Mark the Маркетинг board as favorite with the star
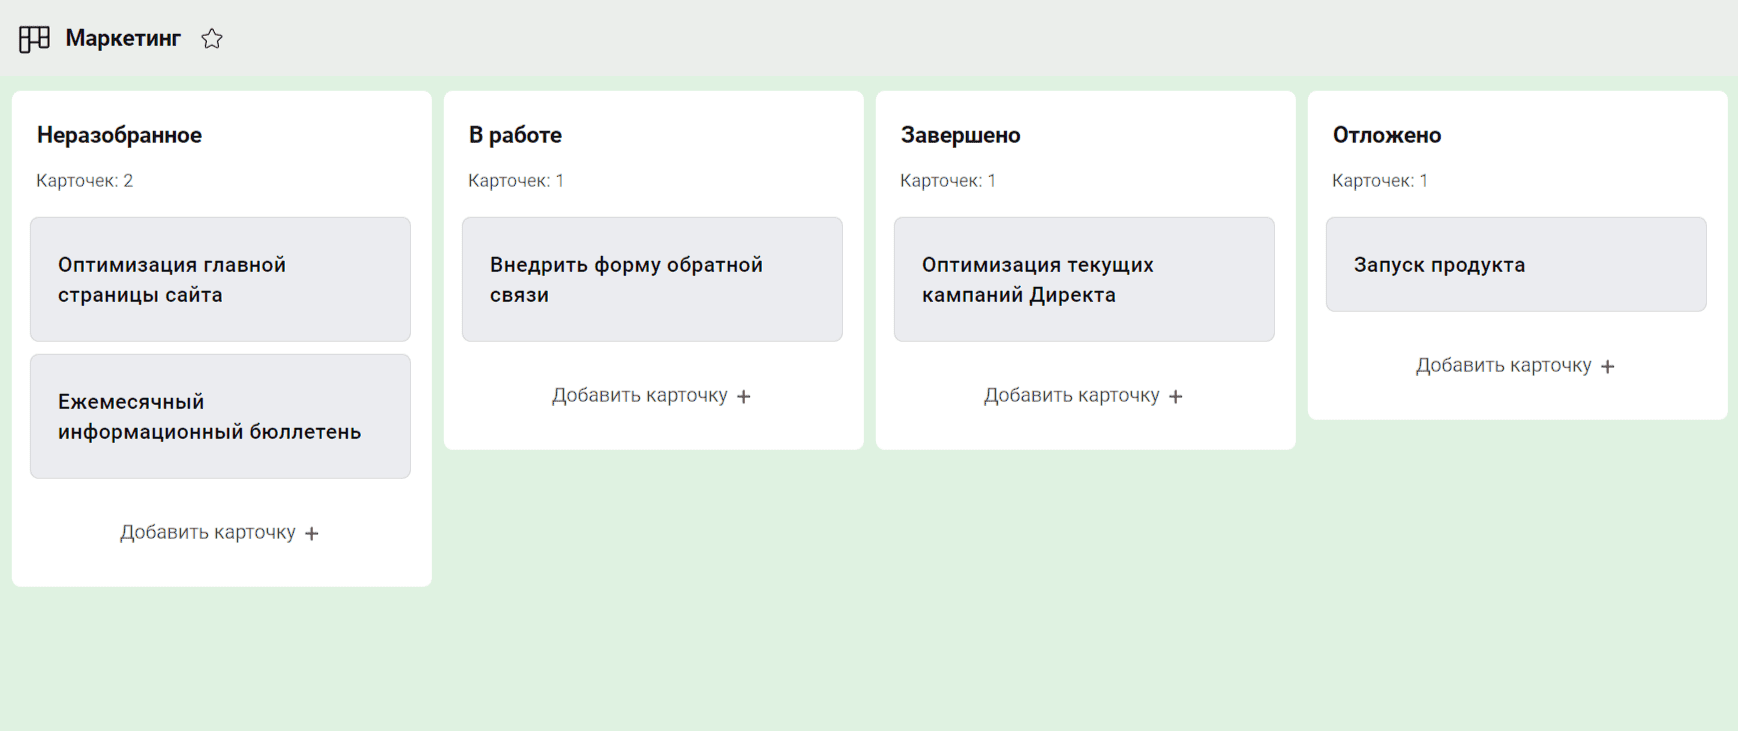This screenshot has width=1738, height=731. tap(212, 39)
